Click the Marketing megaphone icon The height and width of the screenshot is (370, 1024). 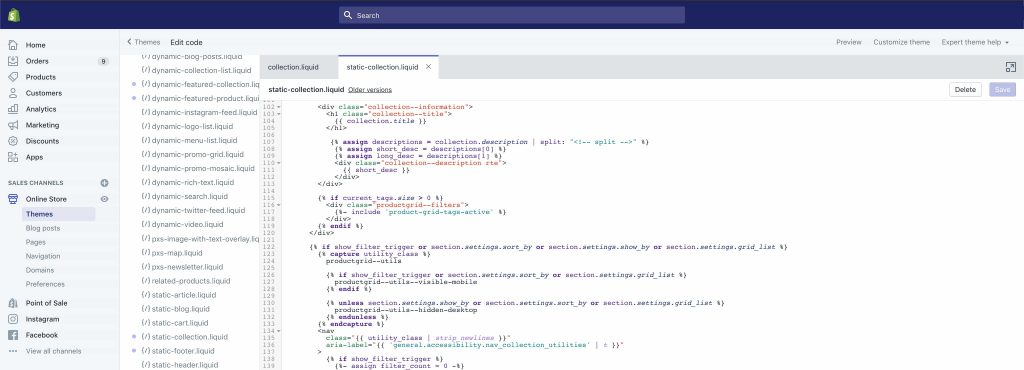[x=13, y=125]
